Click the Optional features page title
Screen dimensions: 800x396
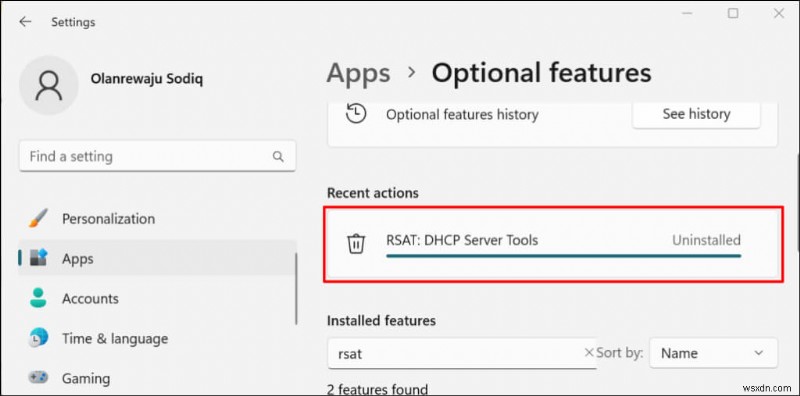(x=541, y=73)
